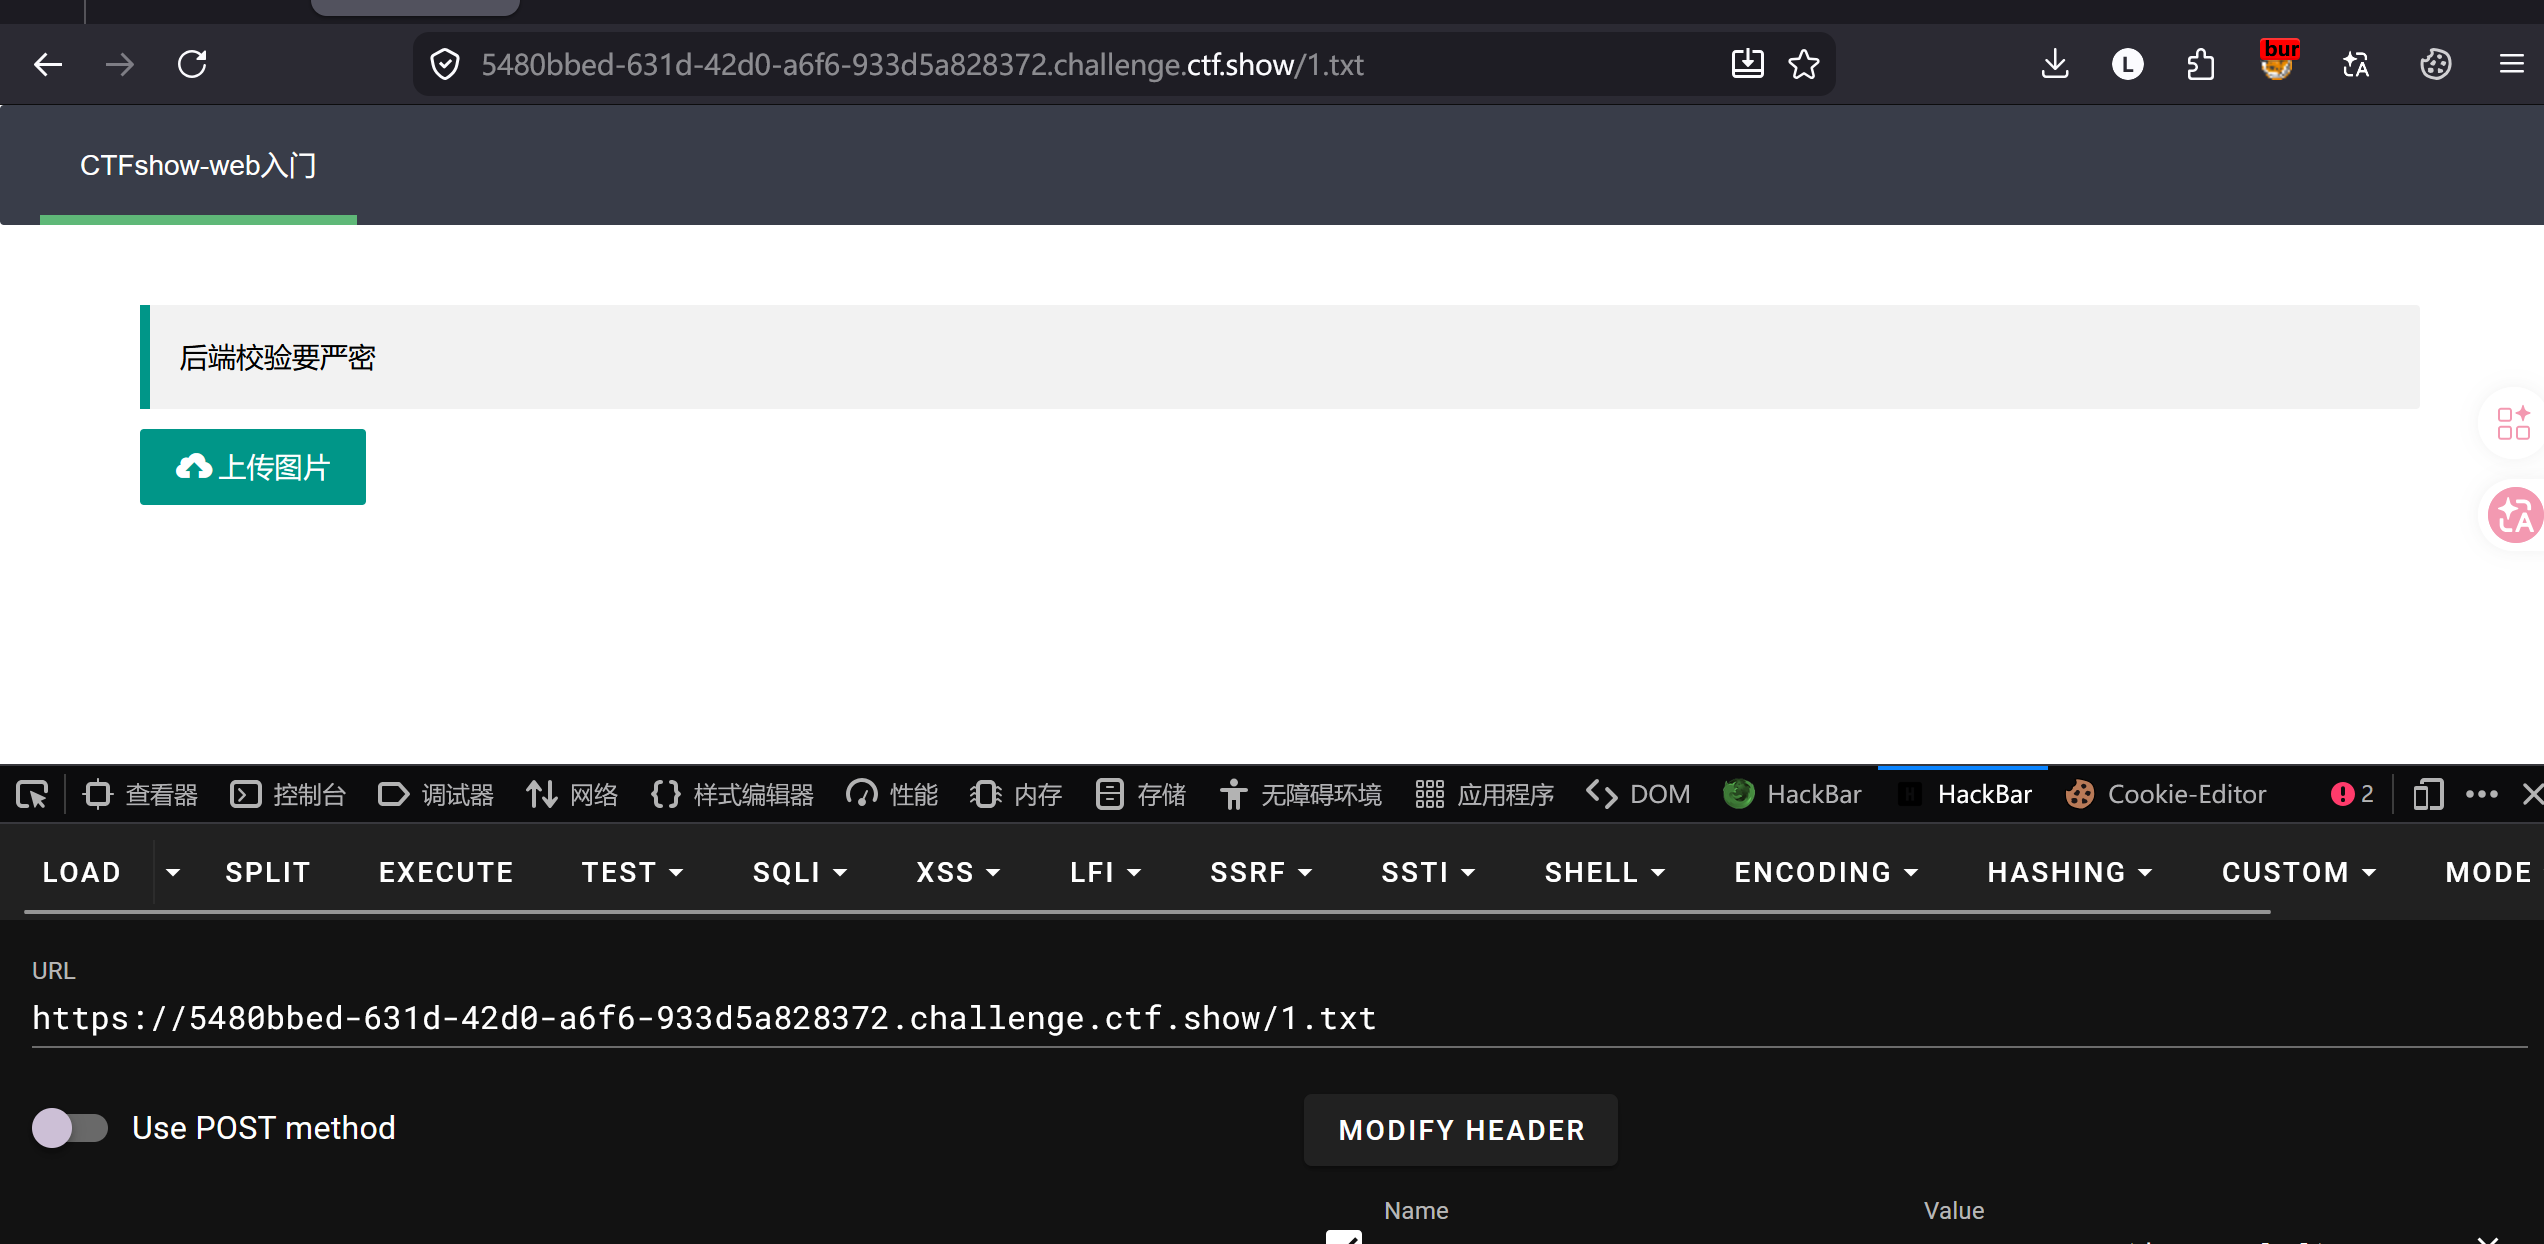Remove the header row with the X
Viewport: 2544px width, 1244px height.
tap(2488, 1238)
